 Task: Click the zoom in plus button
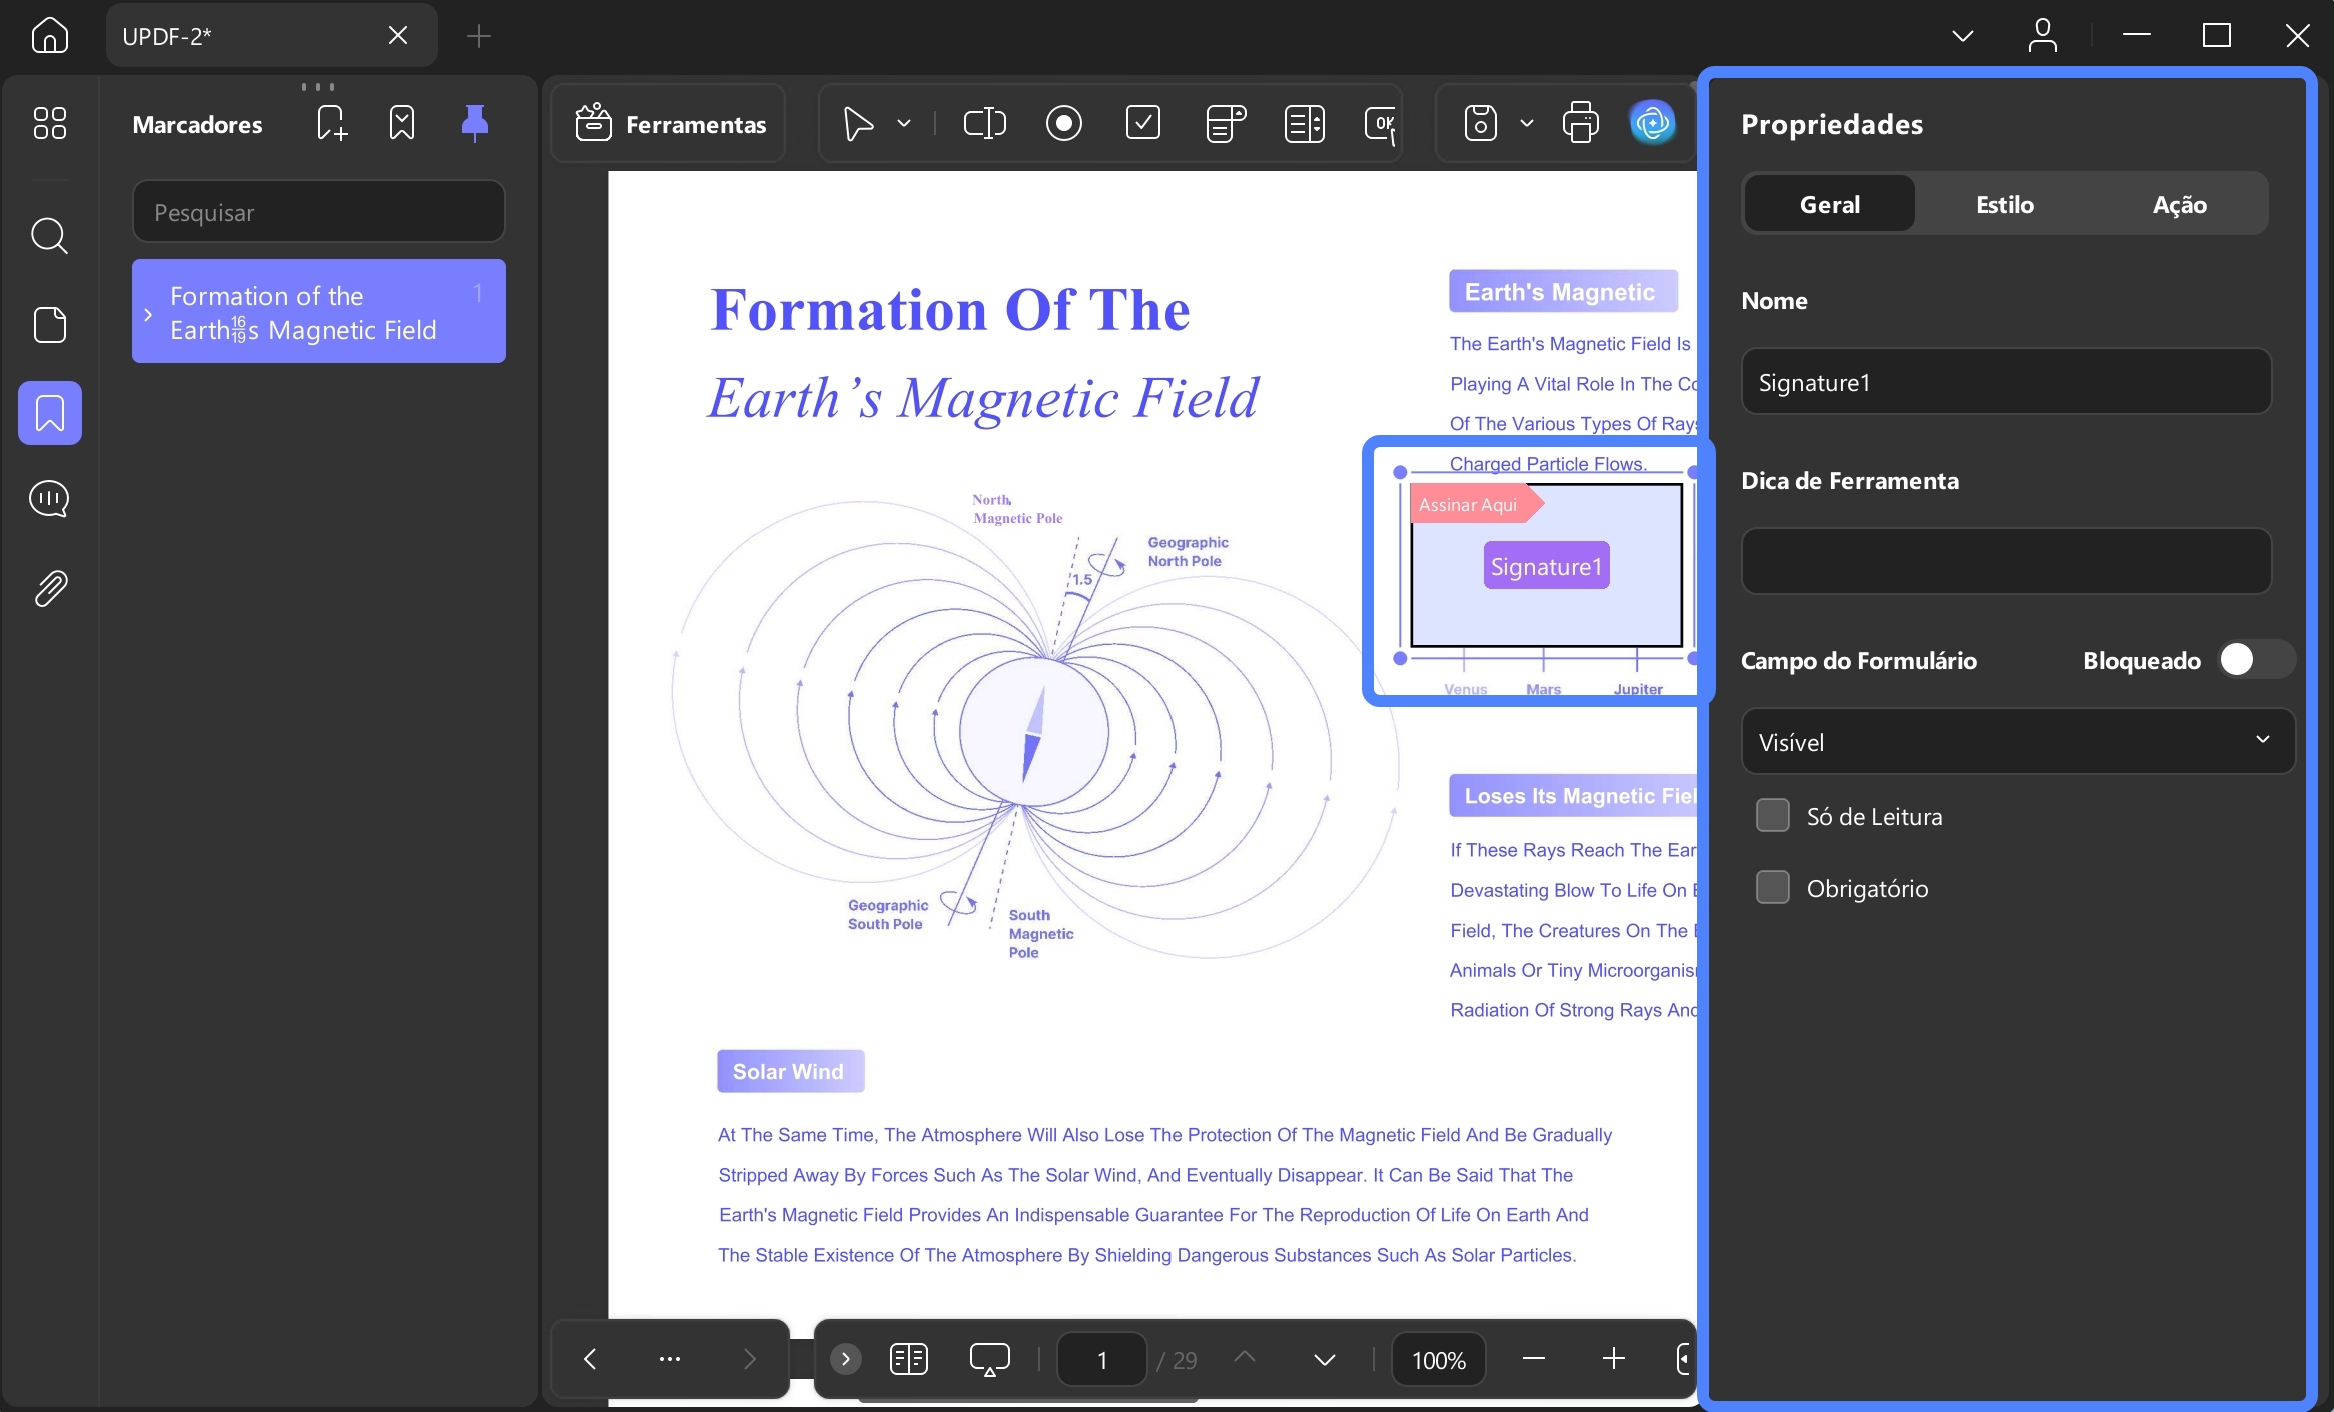[1614, 1359]
